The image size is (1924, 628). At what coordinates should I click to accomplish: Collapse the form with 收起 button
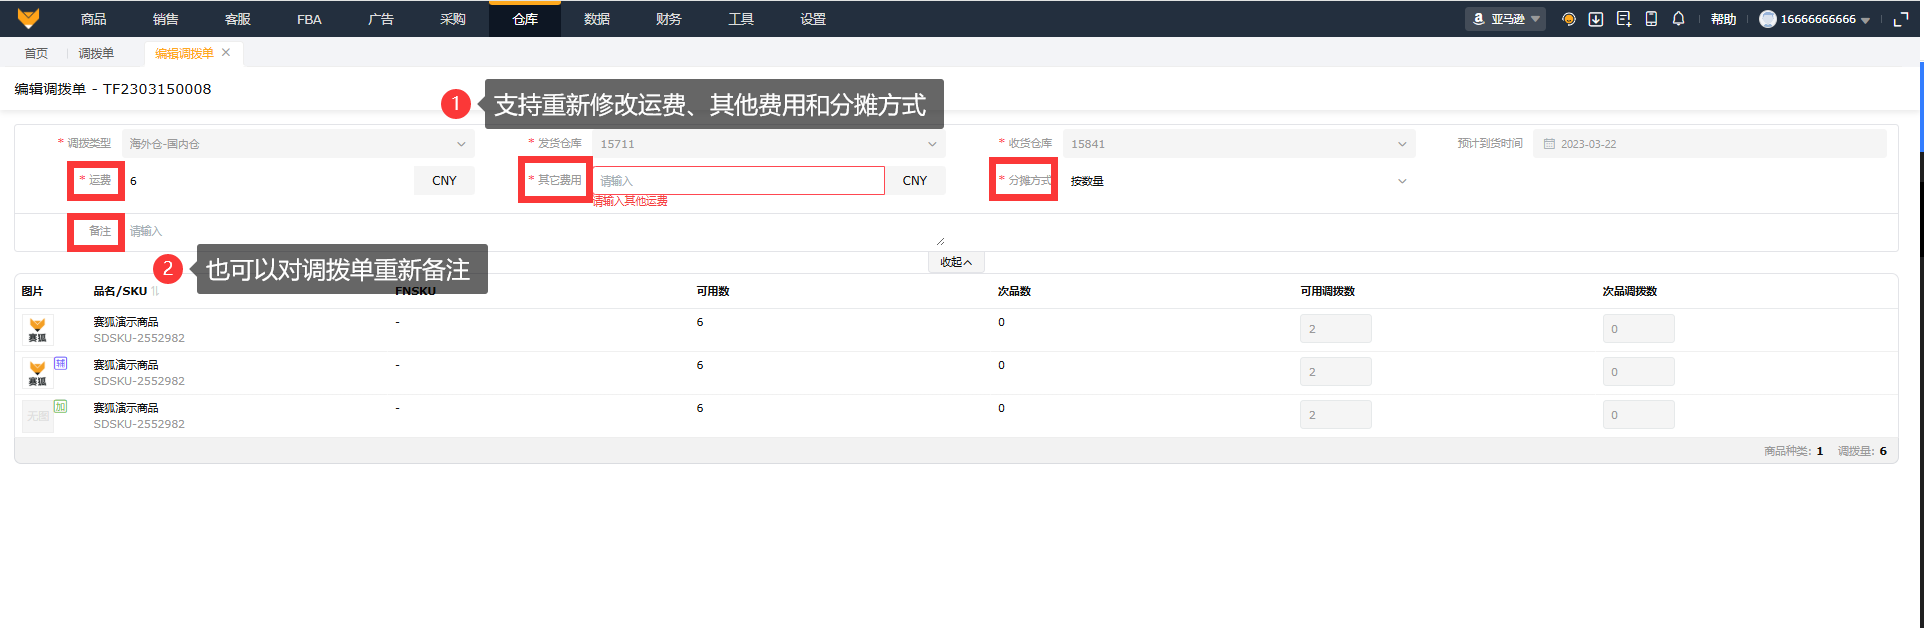point(956,262)
